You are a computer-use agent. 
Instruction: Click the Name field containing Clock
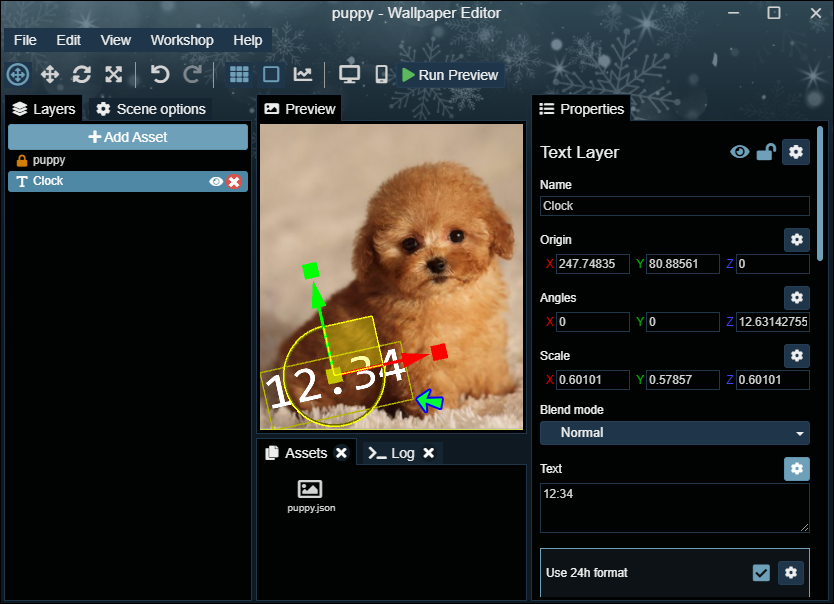click(674, 206)
